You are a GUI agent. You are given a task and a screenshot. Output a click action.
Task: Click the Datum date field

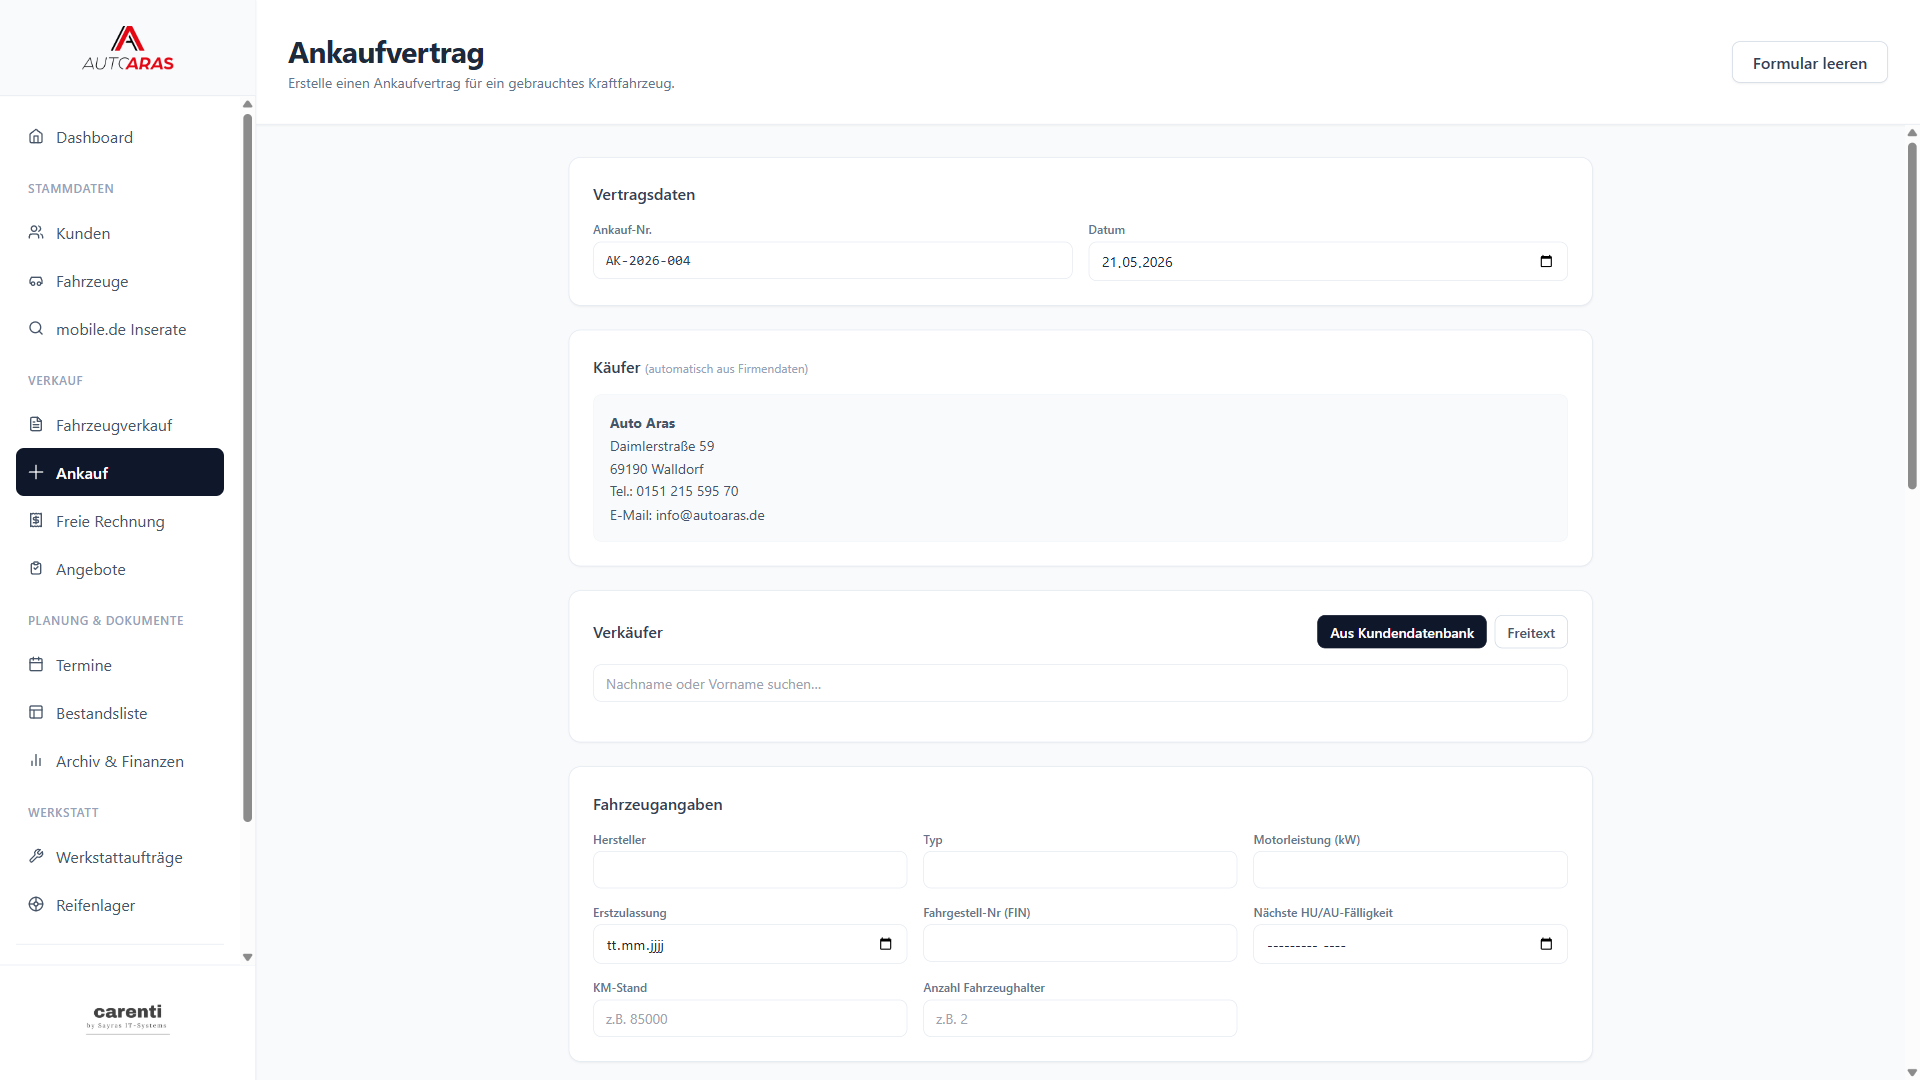click(x=1327, y=262)
